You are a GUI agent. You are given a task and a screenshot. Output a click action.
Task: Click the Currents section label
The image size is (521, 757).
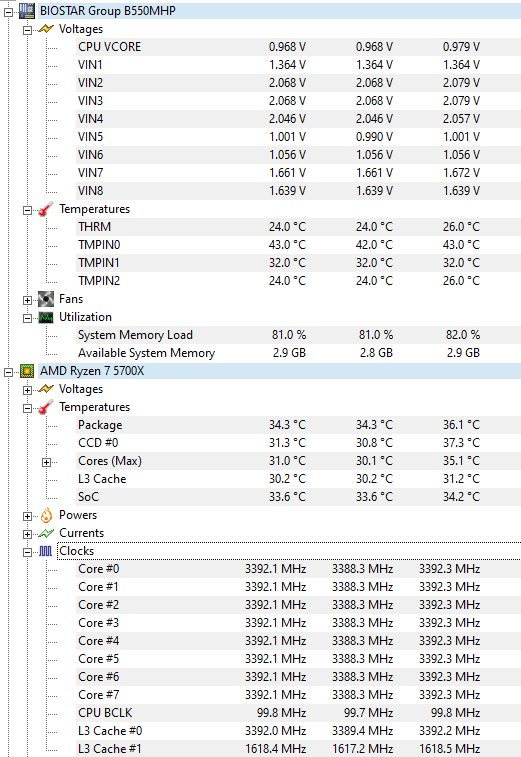[x=81, y=533]
